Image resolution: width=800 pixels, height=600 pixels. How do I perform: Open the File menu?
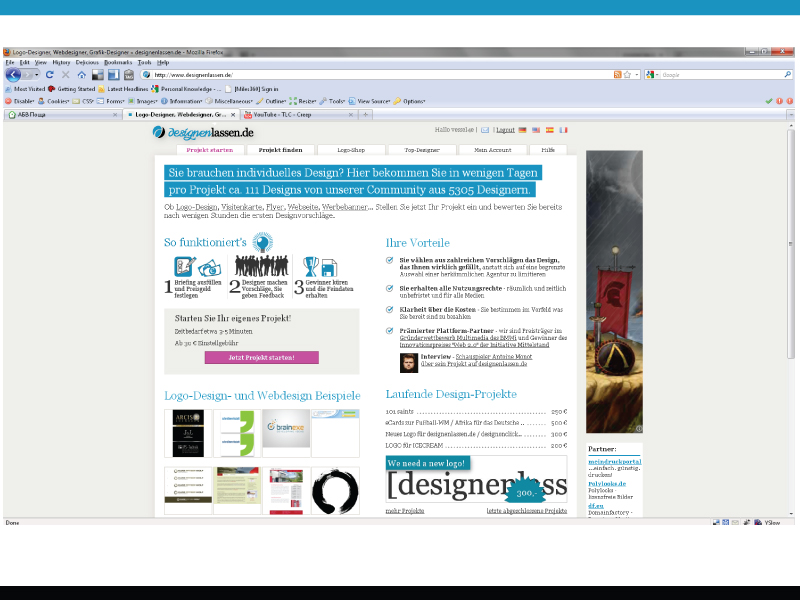pos(10,62)
